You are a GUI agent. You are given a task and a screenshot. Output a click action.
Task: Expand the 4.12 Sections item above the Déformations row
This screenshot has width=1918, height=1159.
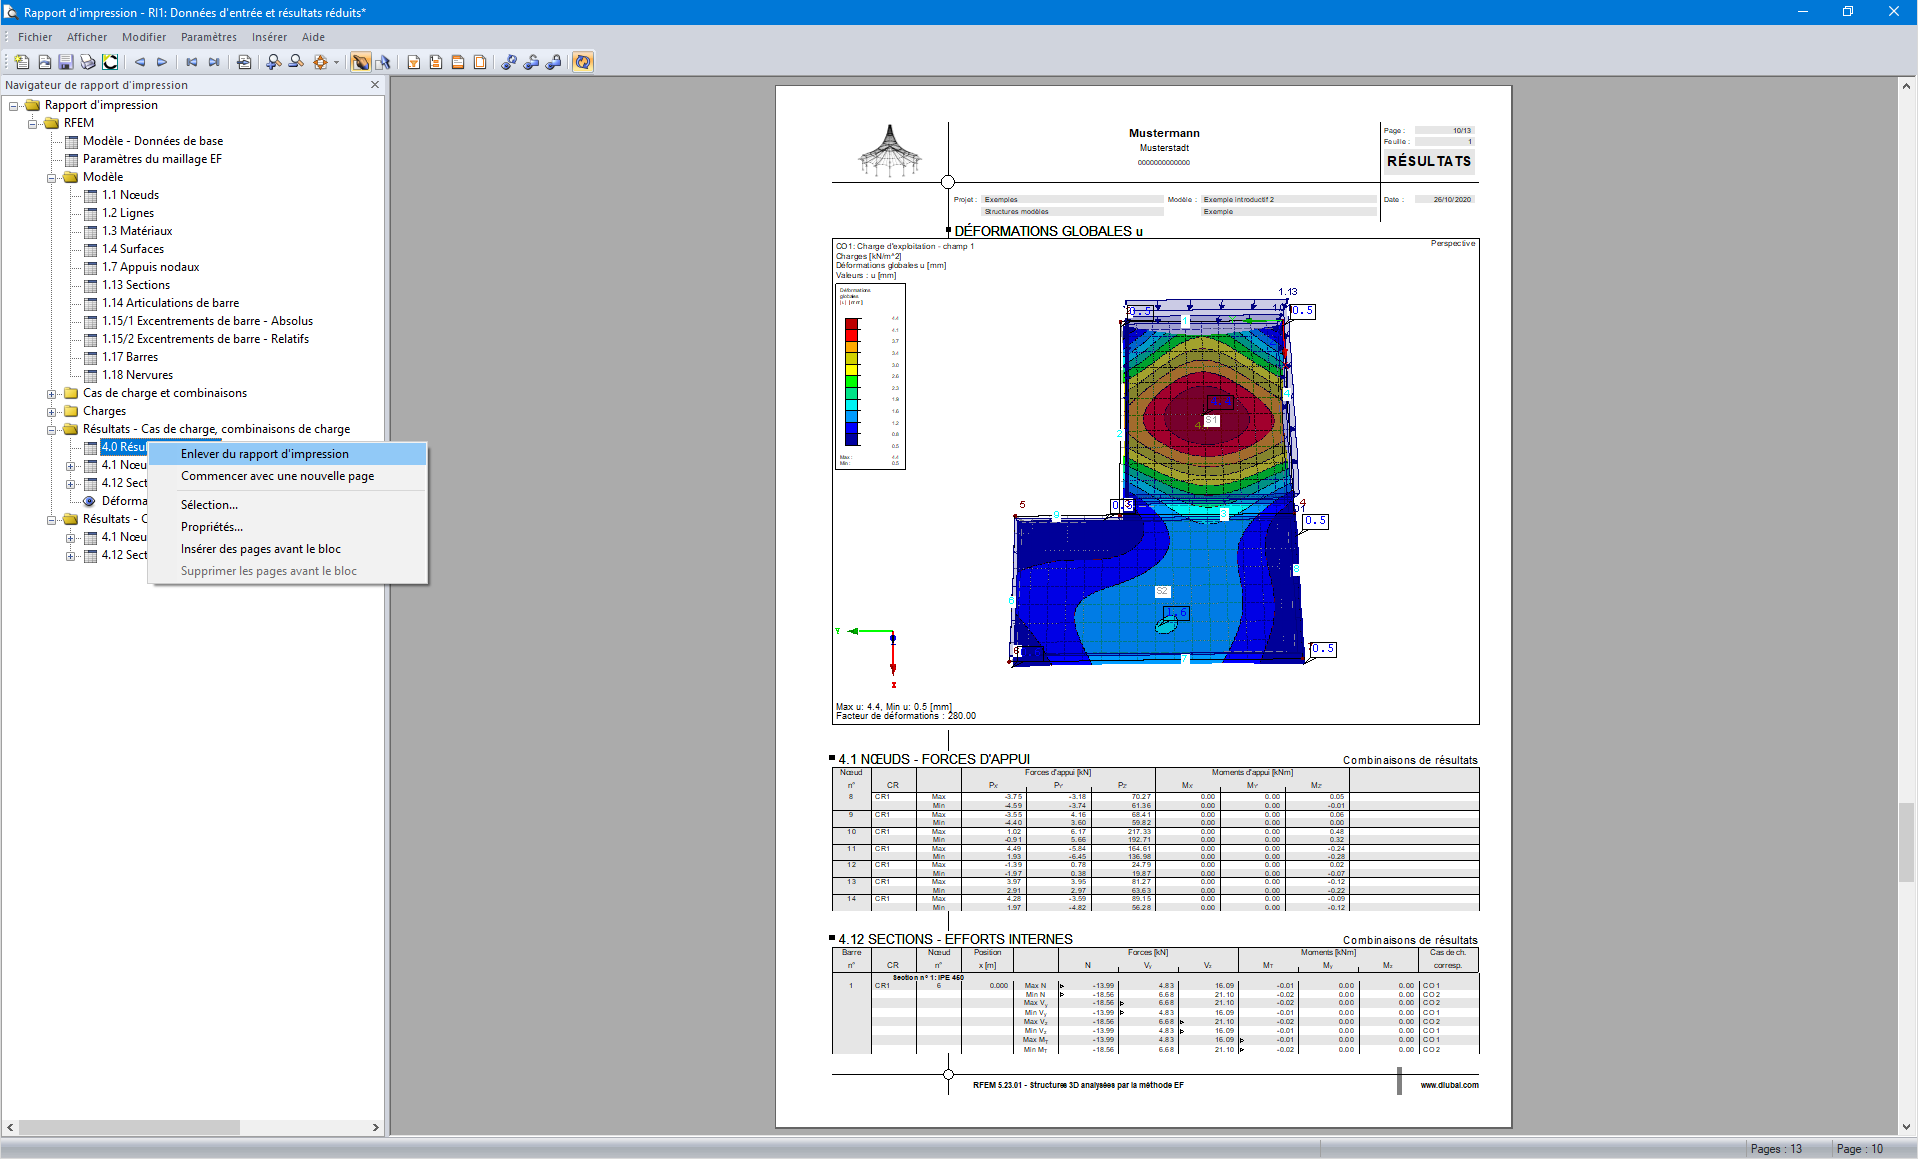pyautogui.click(x=71, y=483)
